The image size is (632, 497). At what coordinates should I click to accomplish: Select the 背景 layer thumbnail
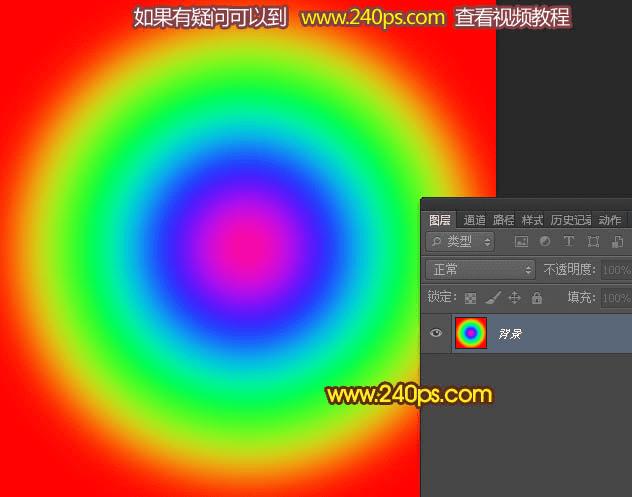click(x=471, y=333)
